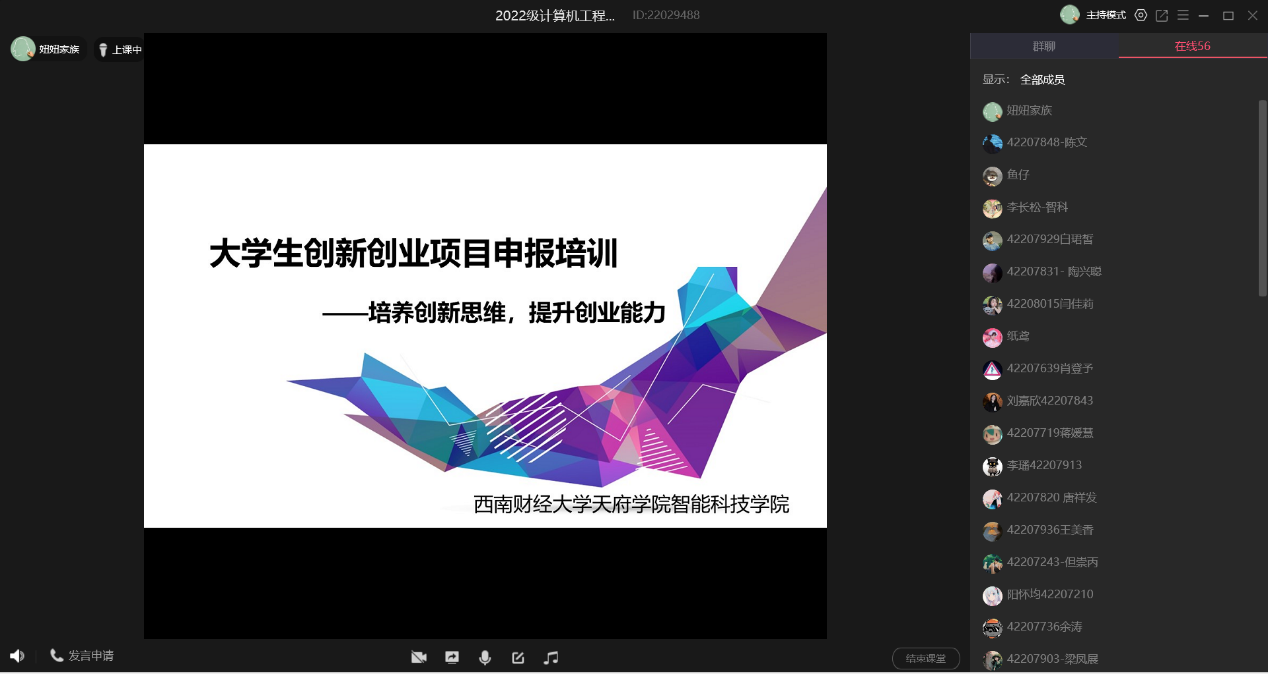Click the pop-out window icon
Viewport: 1268px width, 674px height.
pos(1162,15)
